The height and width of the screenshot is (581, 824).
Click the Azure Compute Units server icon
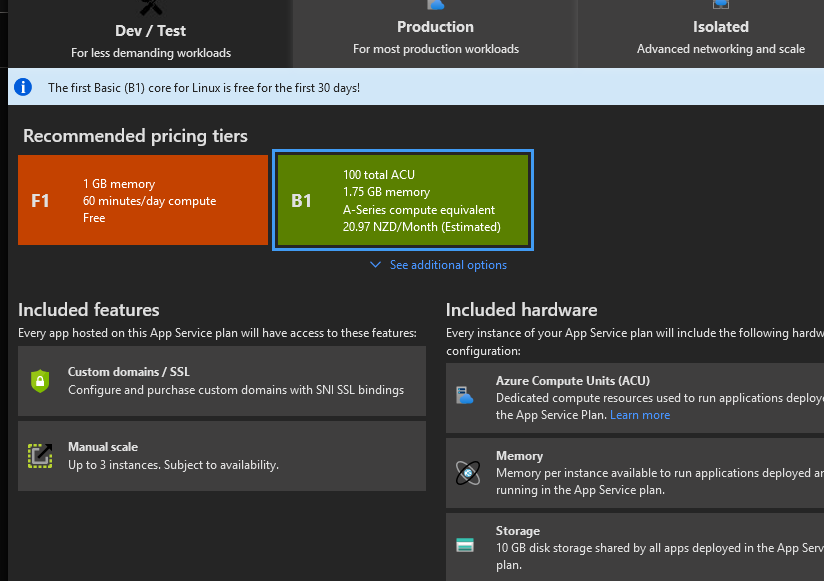pos(465,395)
